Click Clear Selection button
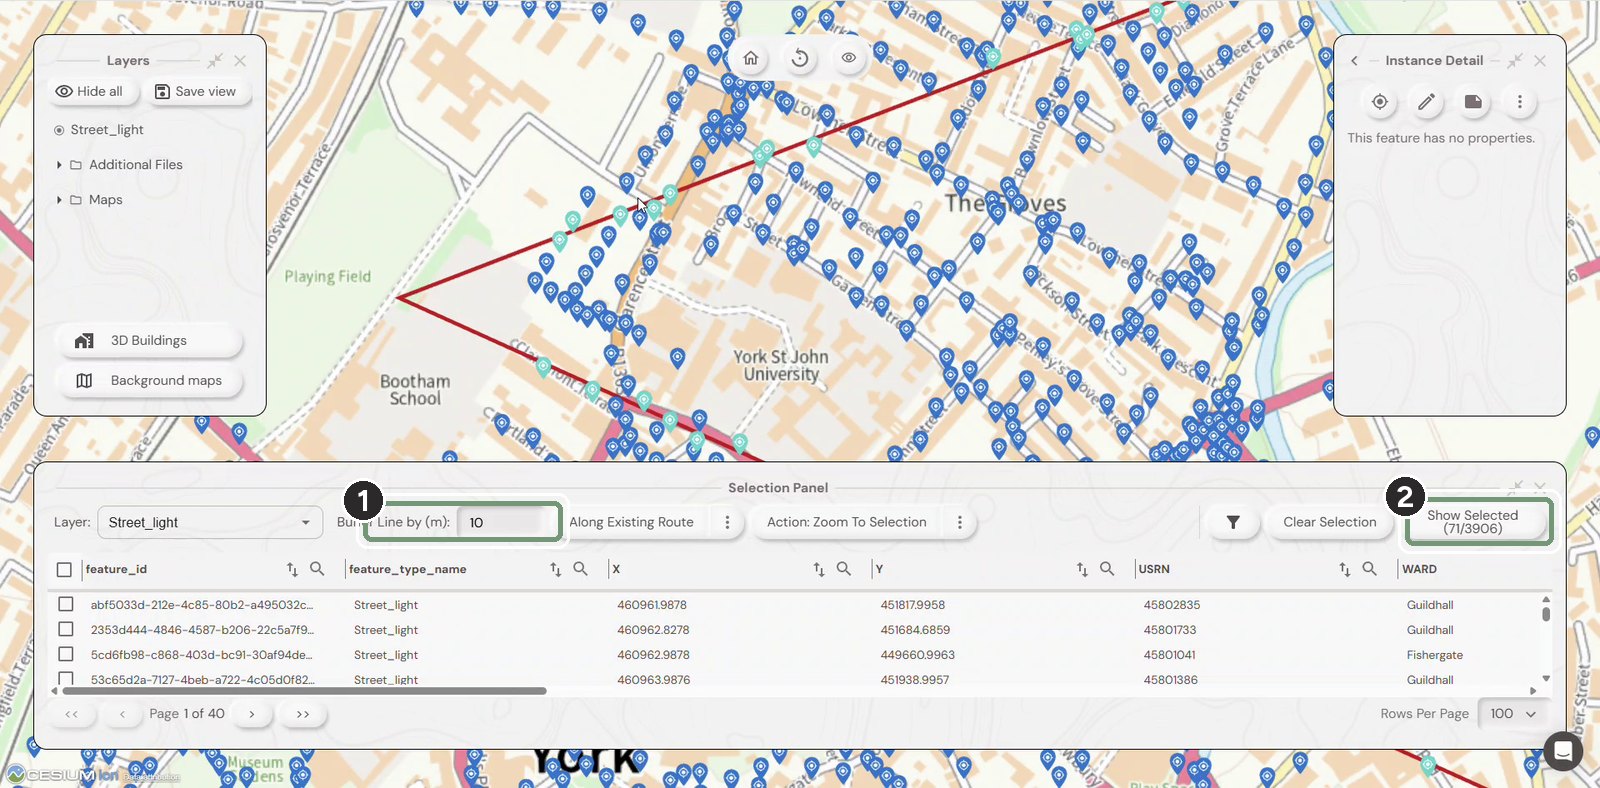 tap(1330, 522)
